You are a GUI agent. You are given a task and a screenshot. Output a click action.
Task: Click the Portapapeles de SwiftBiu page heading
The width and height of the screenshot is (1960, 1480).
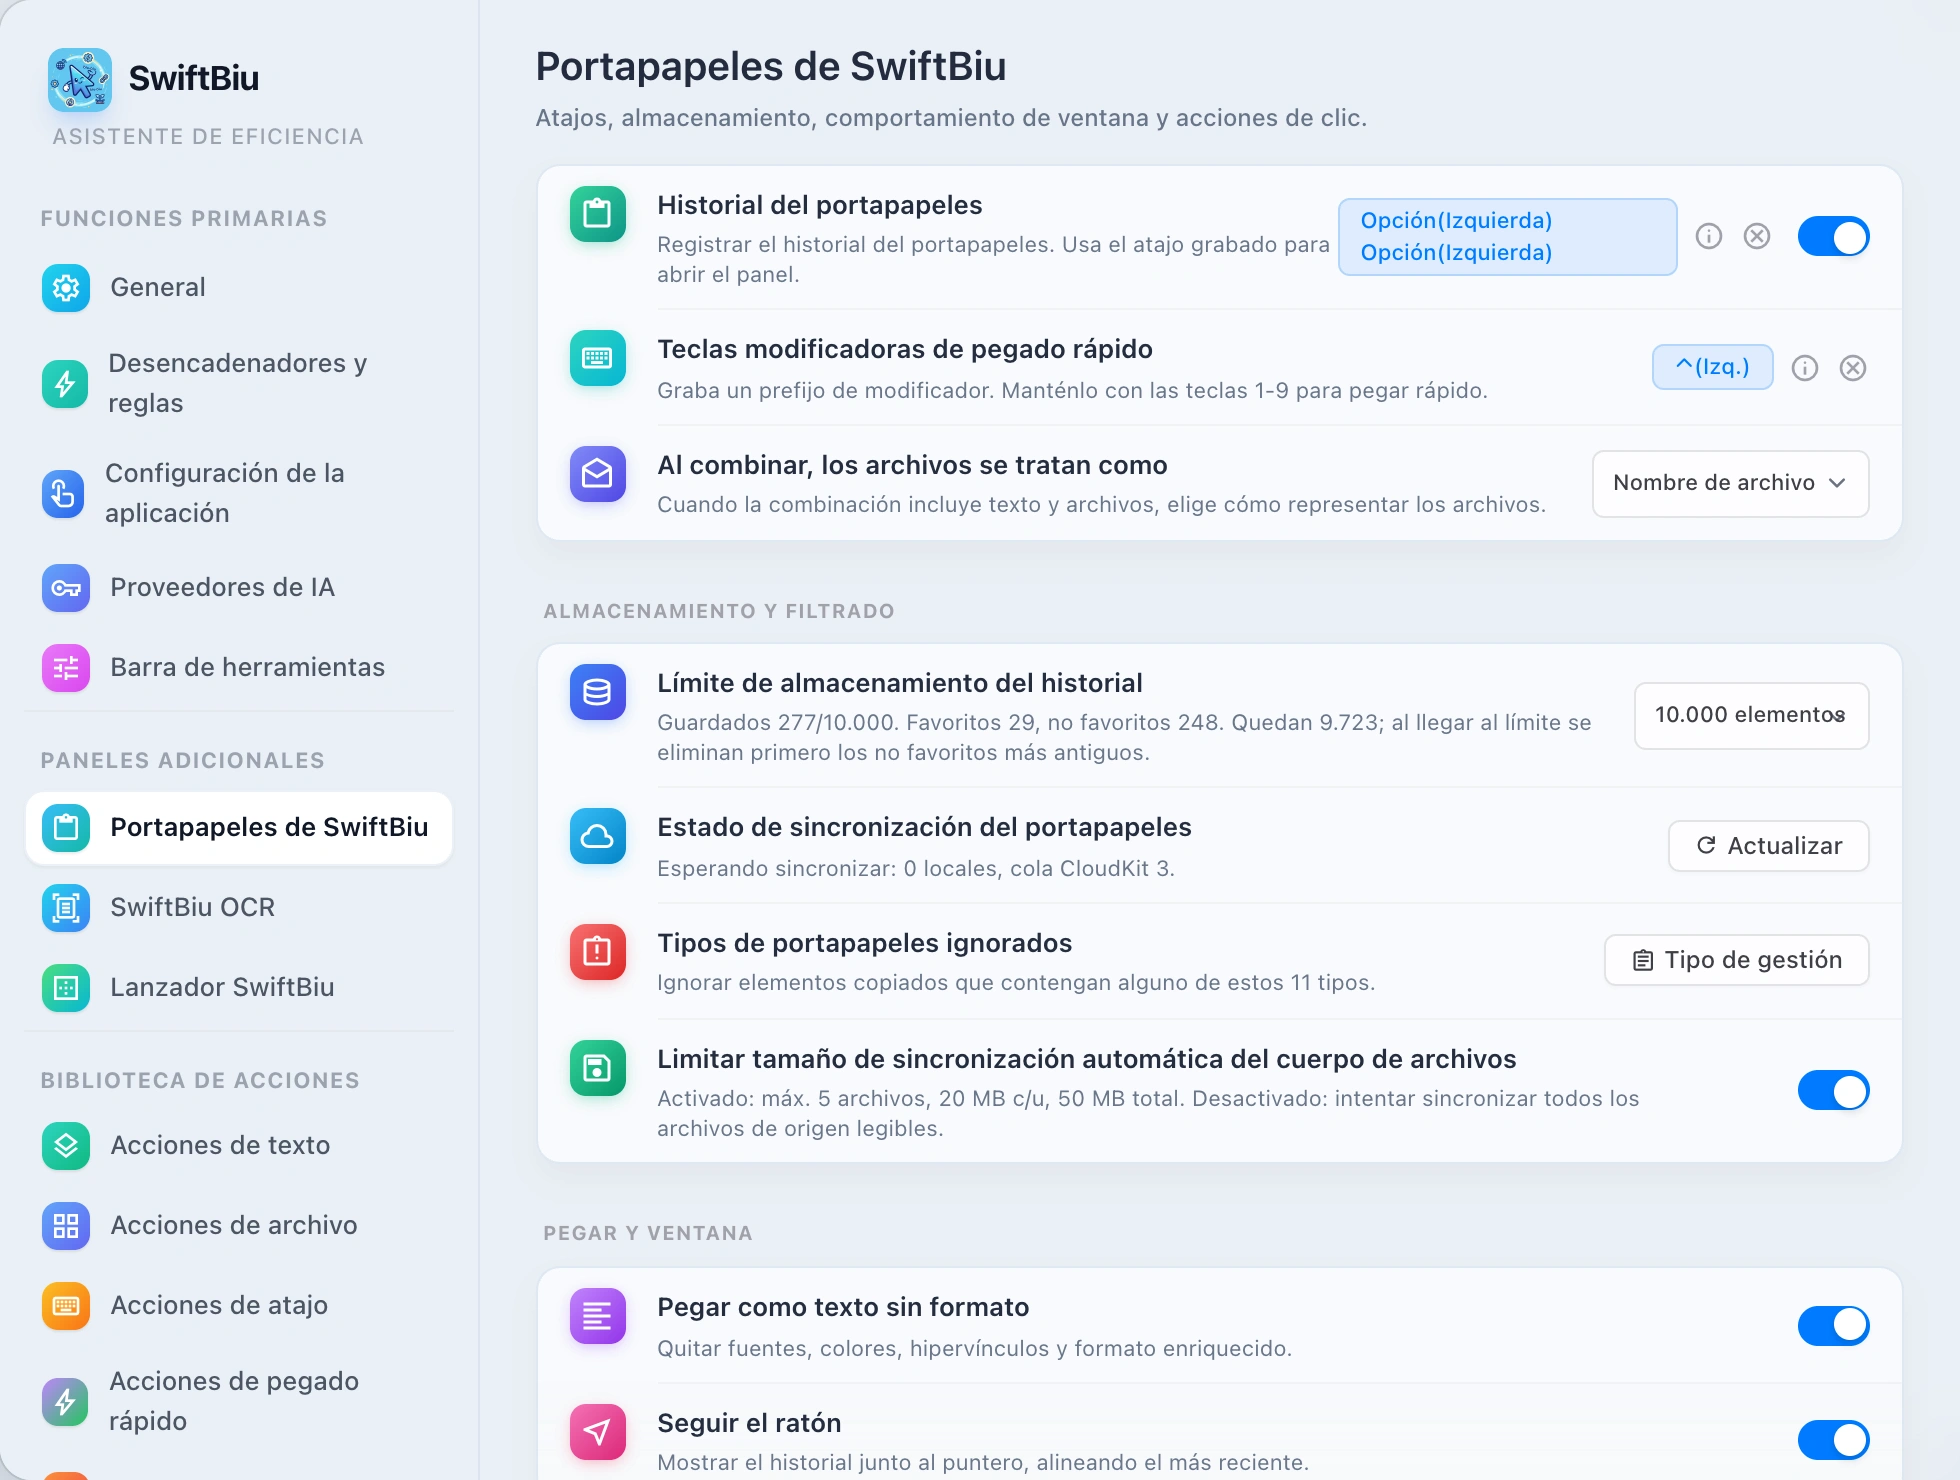[771, 67]
